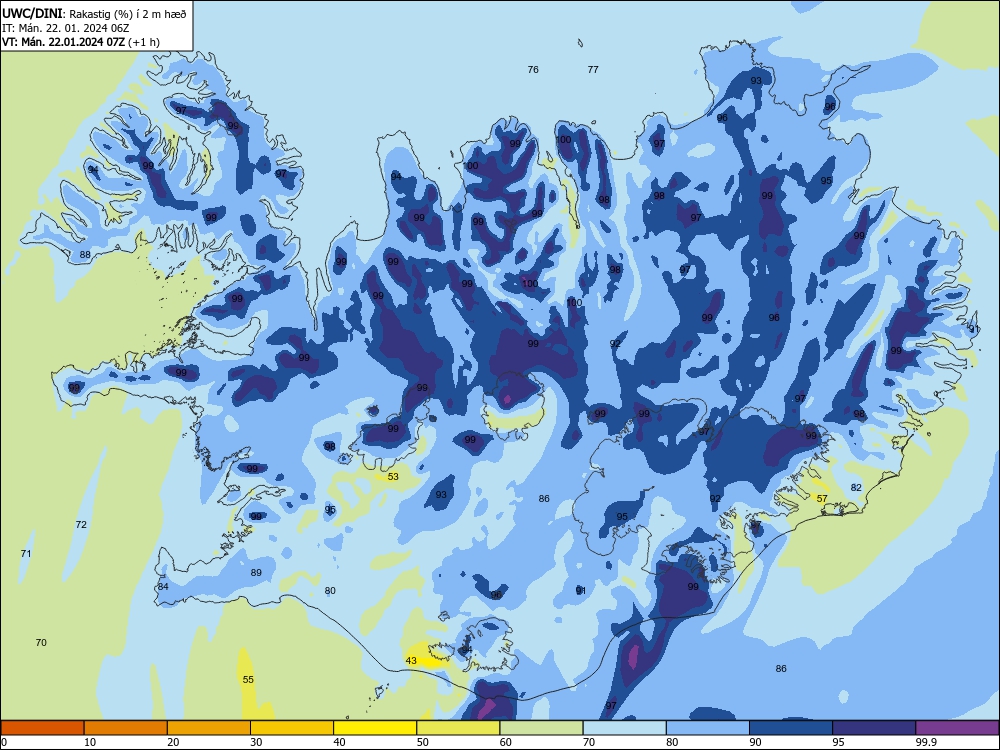
Task: Pick the dark indigo 95–99.9 legend swatch
Action: pyautogui.click(x=874, y=728)
